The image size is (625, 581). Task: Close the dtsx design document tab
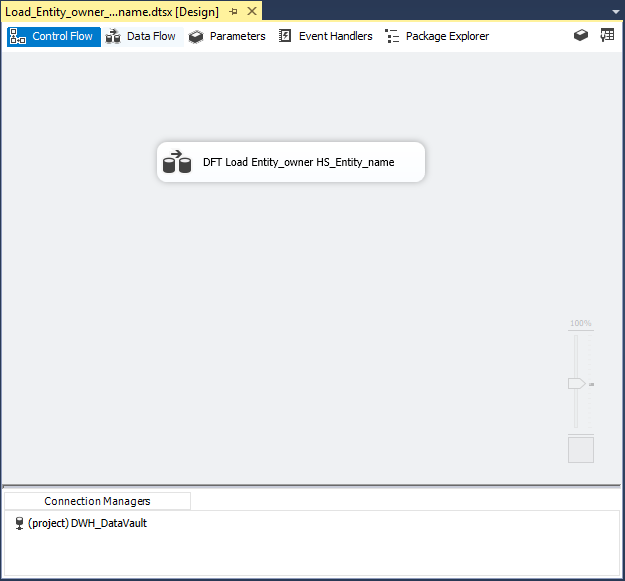pos(252,11)
